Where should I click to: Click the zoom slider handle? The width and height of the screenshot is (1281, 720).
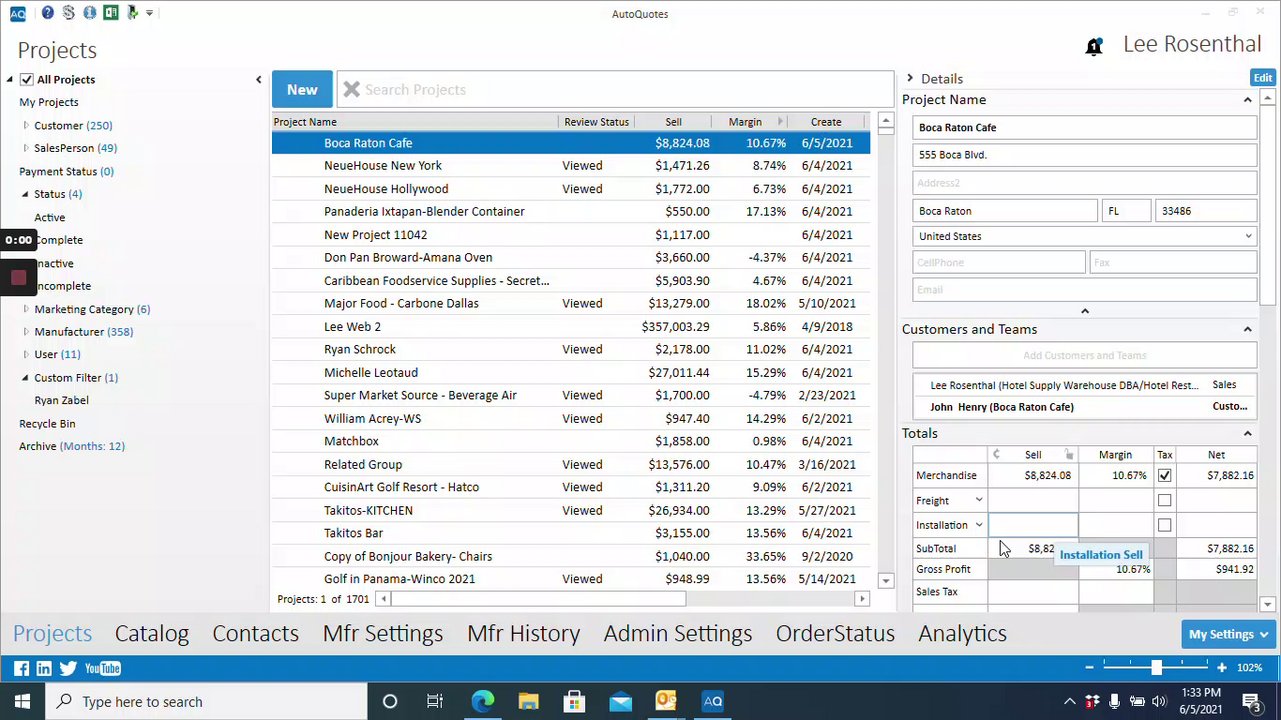tap(1156, 667)
